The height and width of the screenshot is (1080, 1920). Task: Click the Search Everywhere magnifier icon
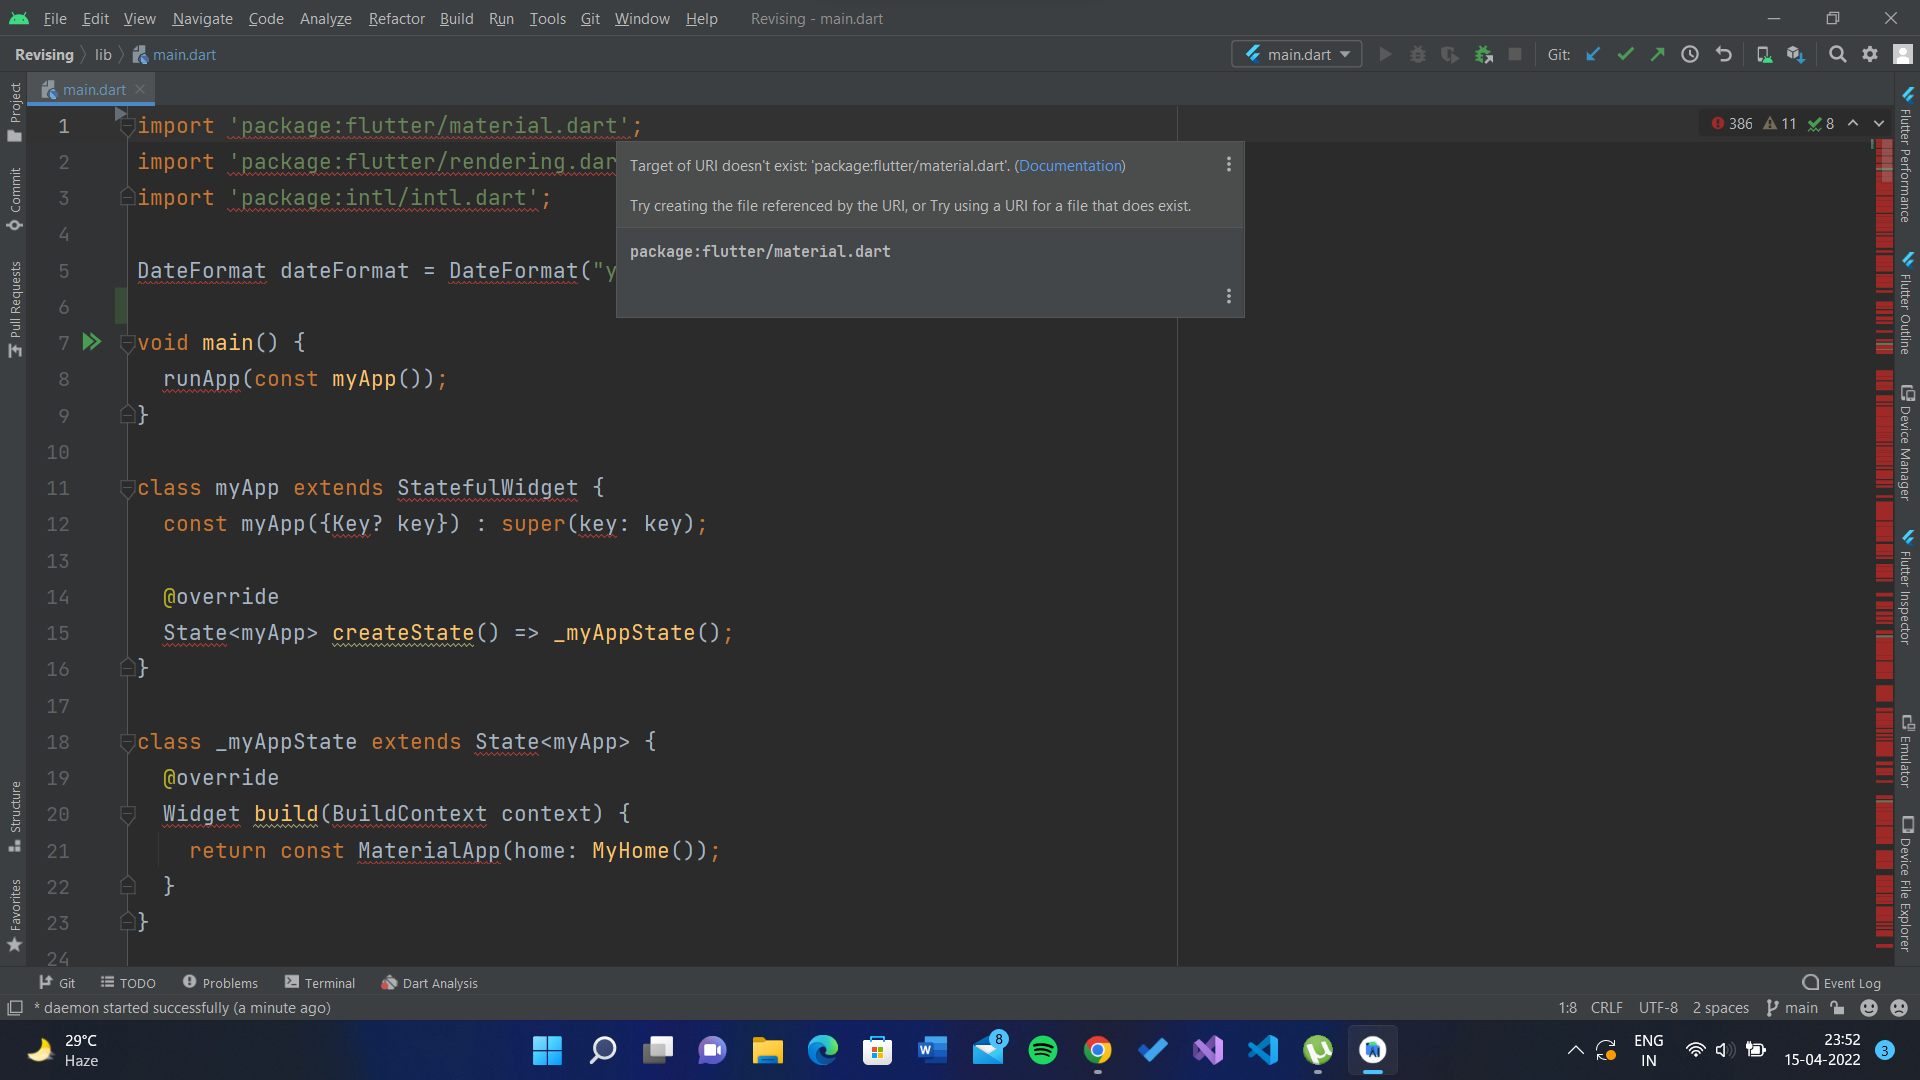[1838, 54]
